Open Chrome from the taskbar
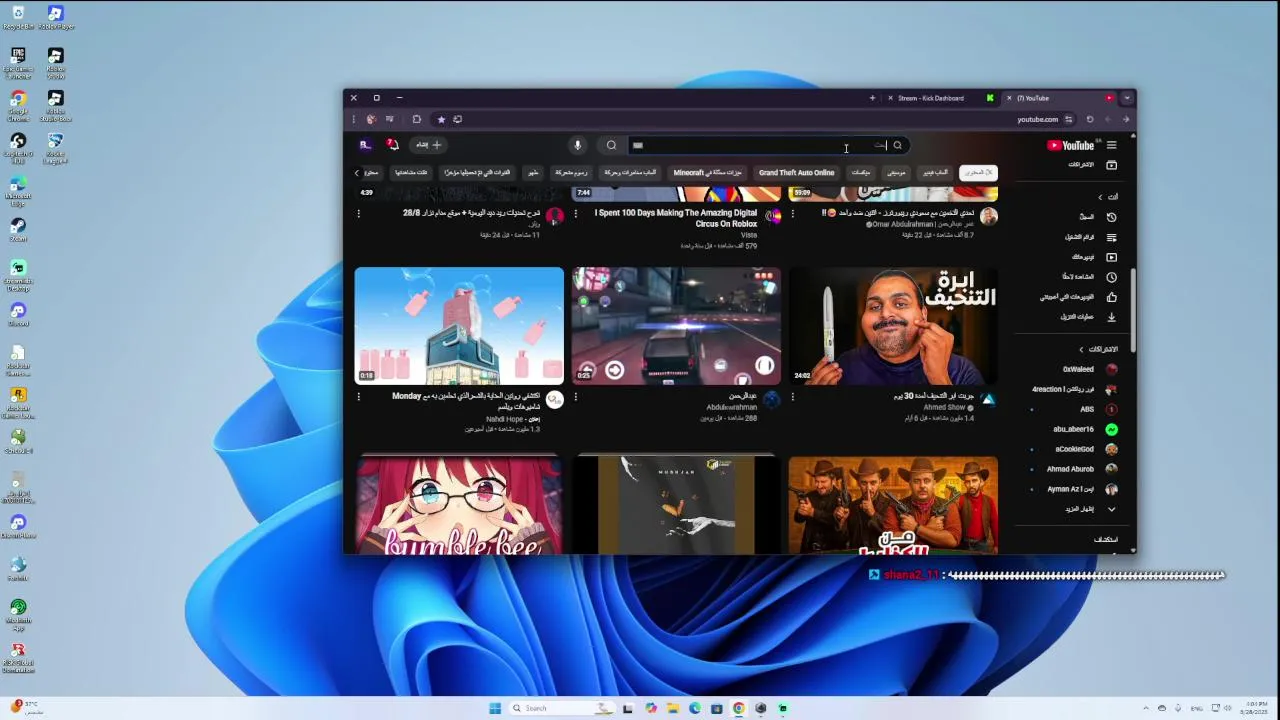 coord(738,708)
